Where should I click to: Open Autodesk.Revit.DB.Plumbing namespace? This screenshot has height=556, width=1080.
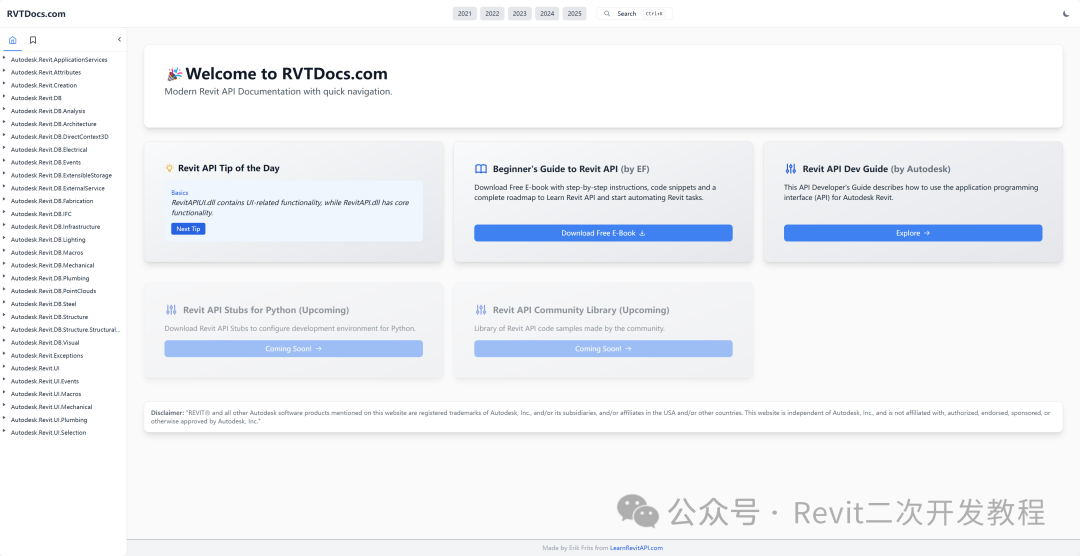pos(50,278)
